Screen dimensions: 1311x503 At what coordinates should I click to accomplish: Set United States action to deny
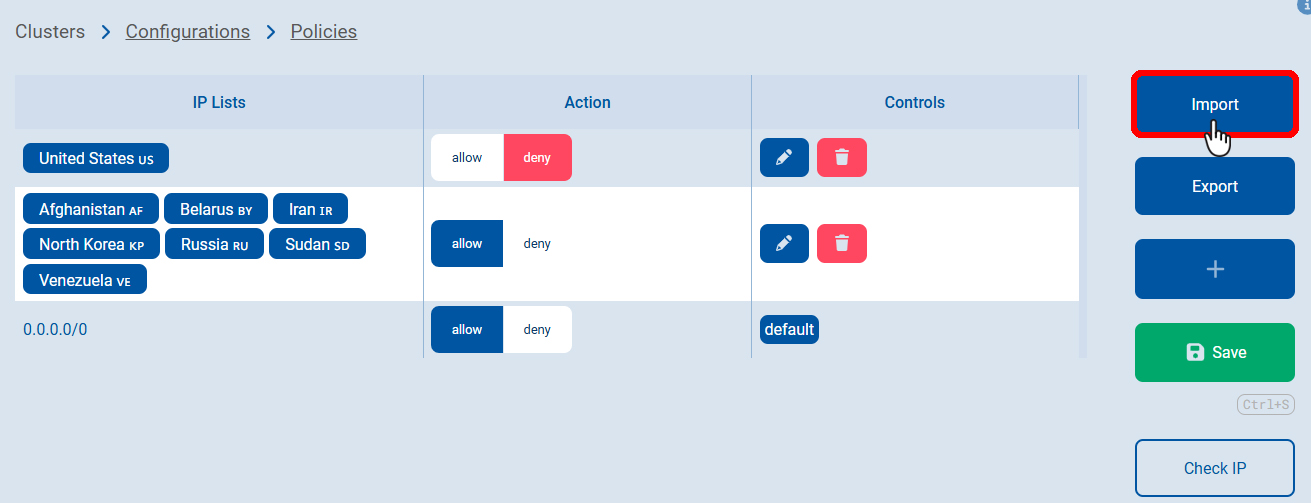pyautogui.click(x=537, y=158)
